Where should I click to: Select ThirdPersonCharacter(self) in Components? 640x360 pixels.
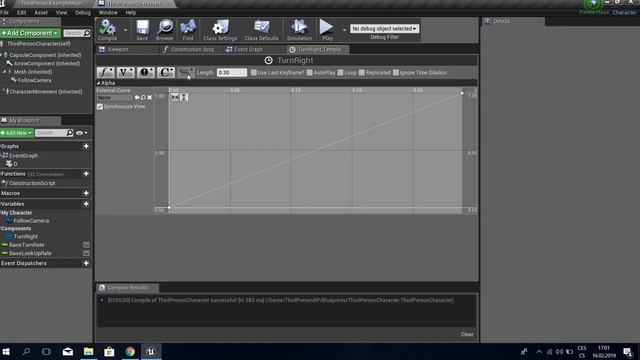[x=39, y=44]
